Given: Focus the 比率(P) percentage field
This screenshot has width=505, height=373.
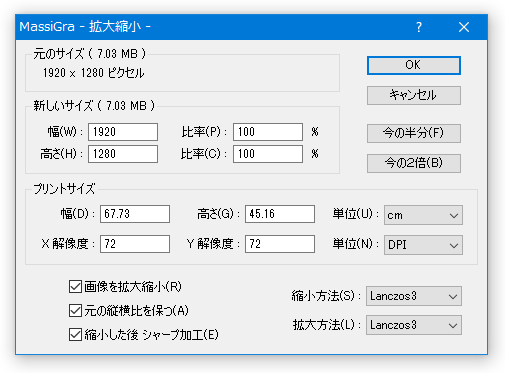Looking at the screenshot, I should [x=268, y=132].
